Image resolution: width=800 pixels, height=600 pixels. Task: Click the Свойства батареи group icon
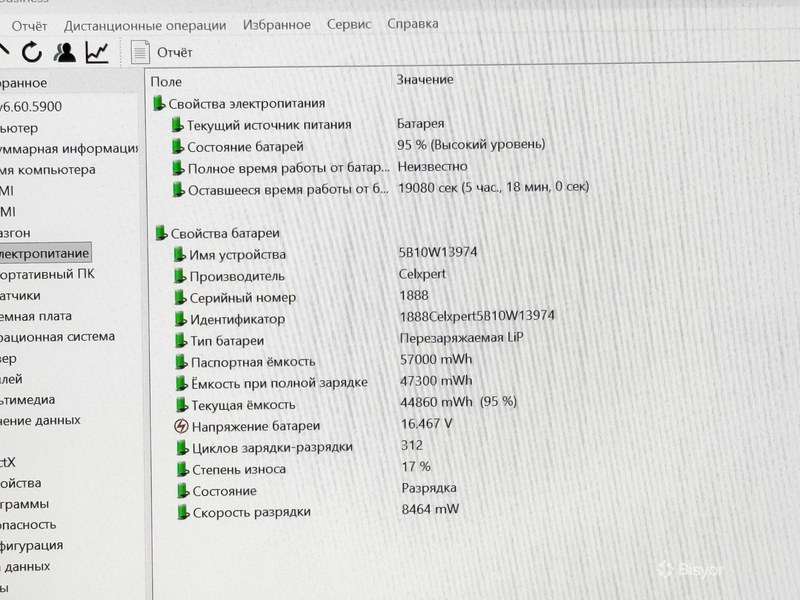point(161,233)
